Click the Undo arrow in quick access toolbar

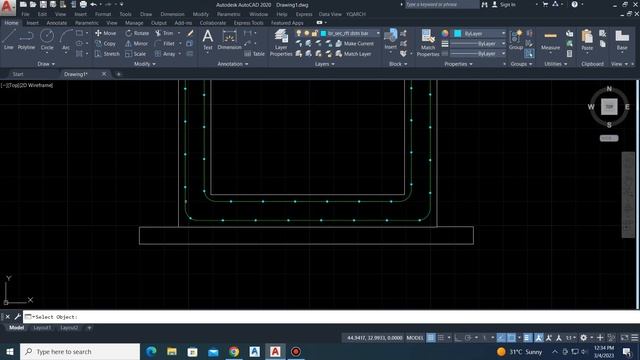(x=93, y=4)
